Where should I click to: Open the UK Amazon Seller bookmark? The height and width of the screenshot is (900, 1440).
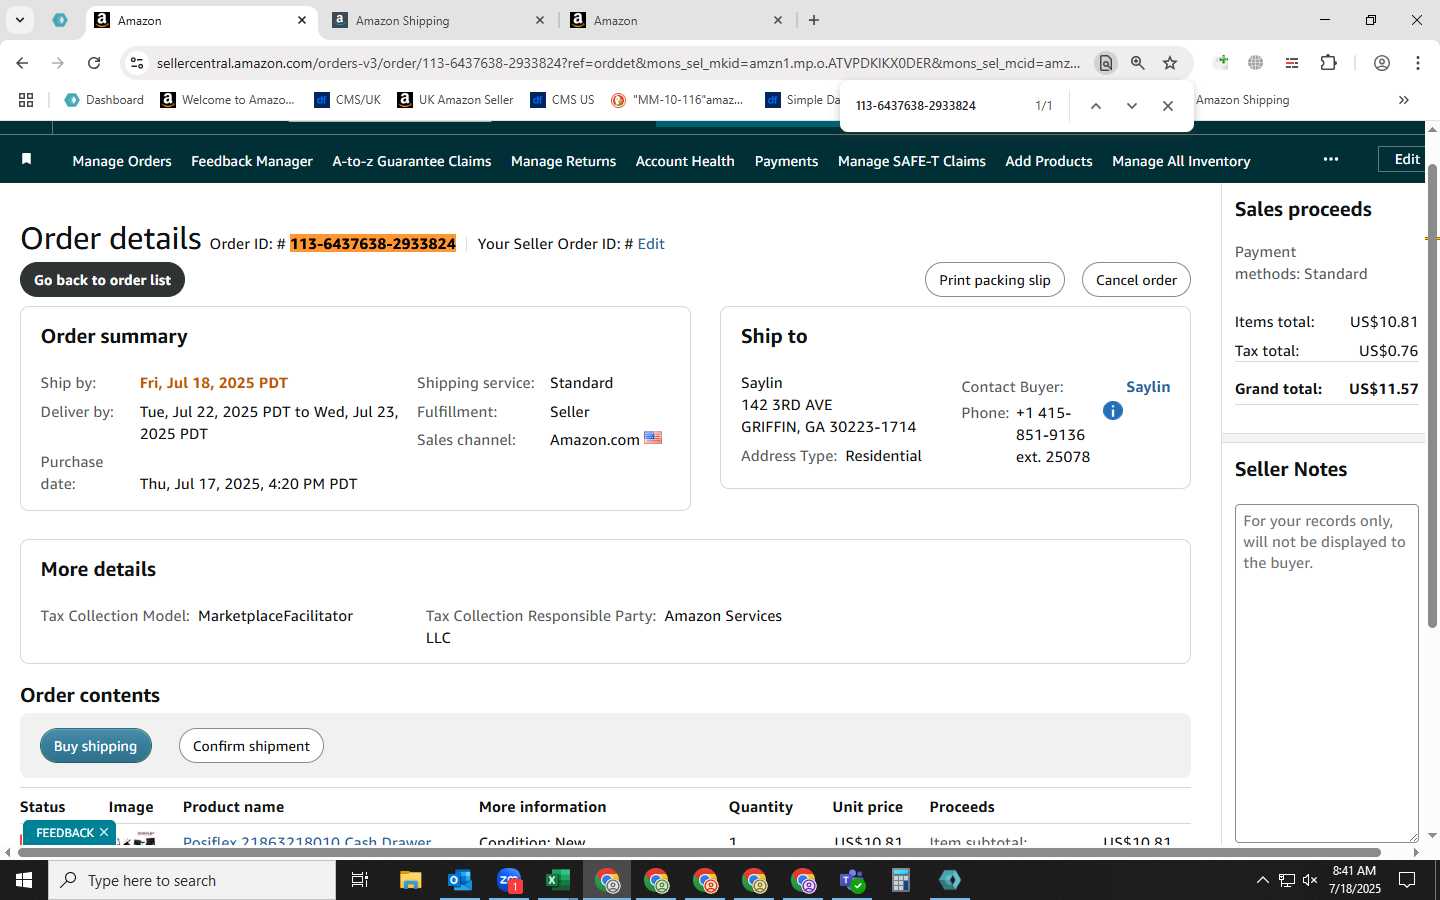pyautogui.click(x=455, y=100)
